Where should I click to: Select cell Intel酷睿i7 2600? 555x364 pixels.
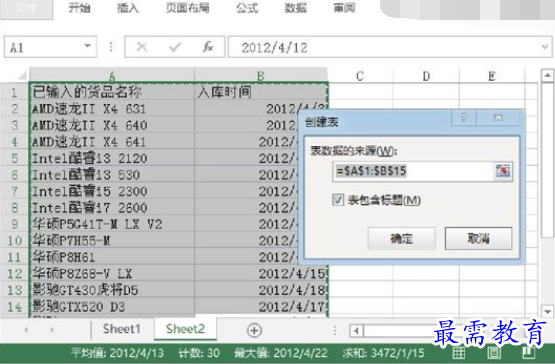[112, 207]
